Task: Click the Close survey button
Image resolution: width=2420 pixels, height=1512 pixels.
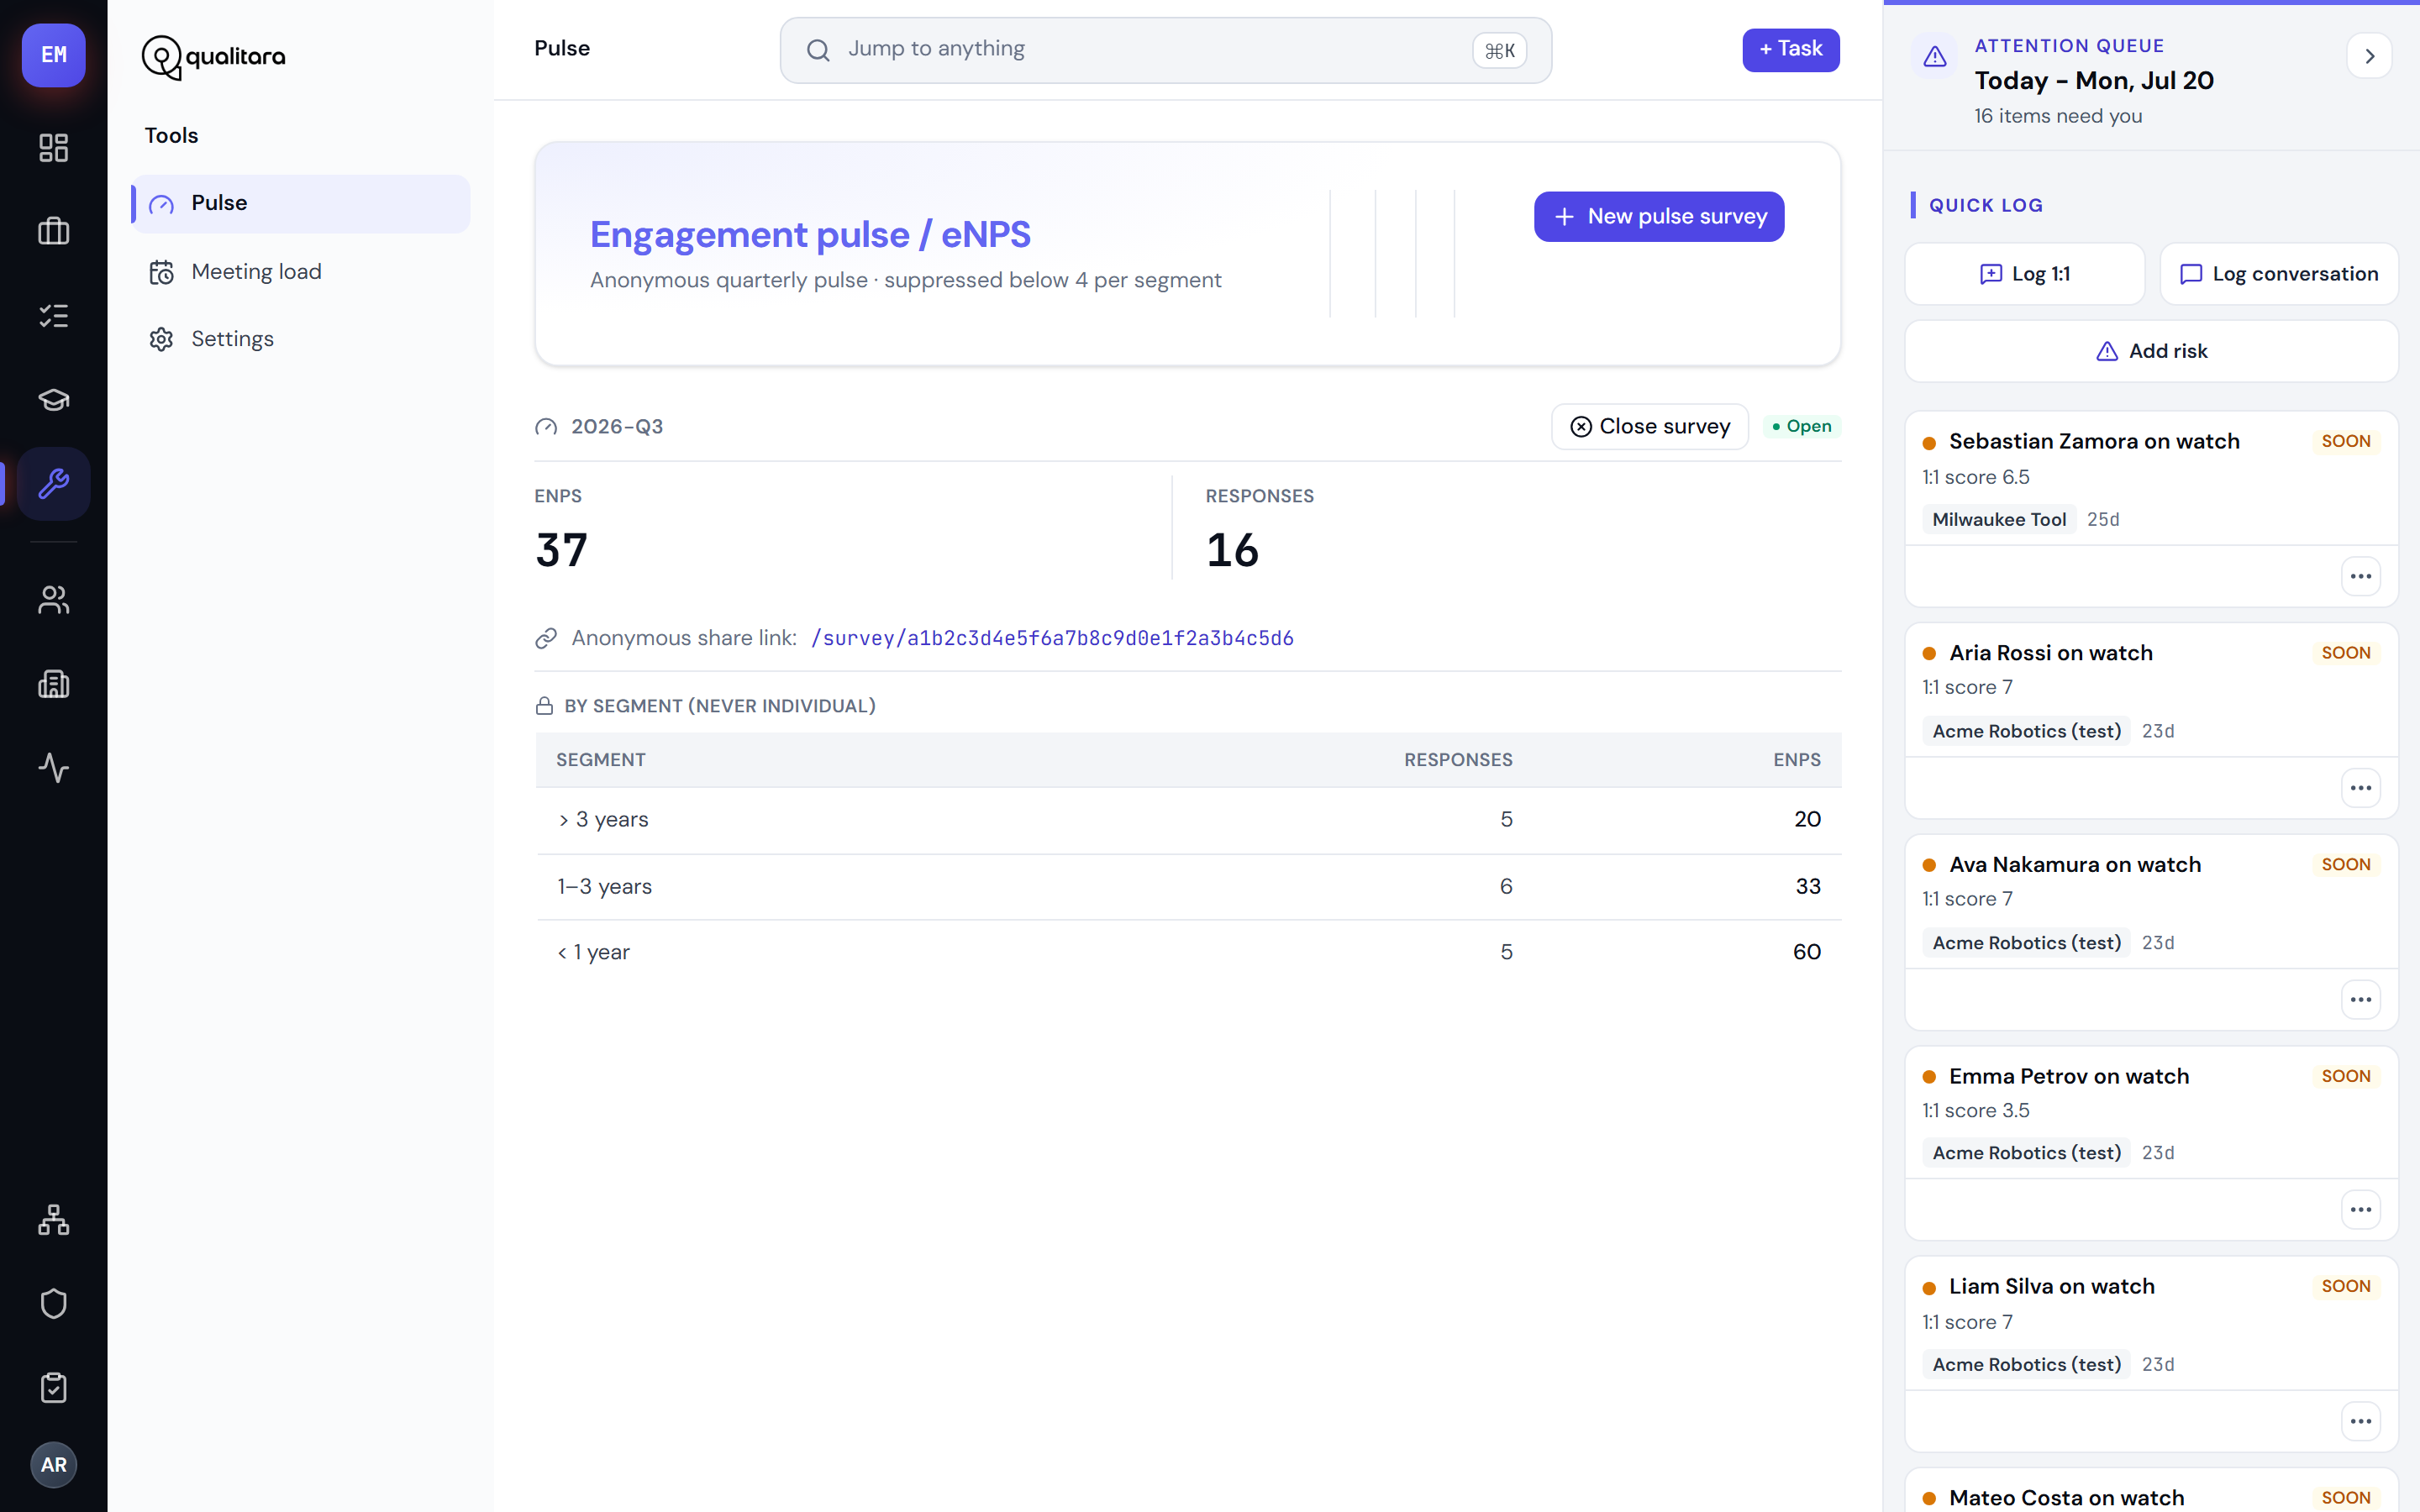Action: coord(1650,427)
